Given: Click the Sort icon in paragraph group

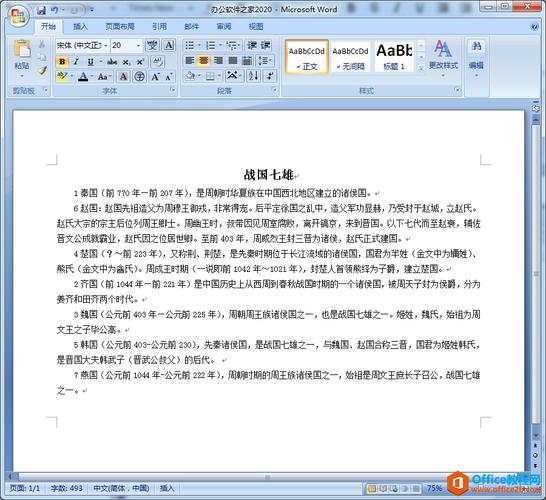Looking at the screenshot, I should coord(253,76).
